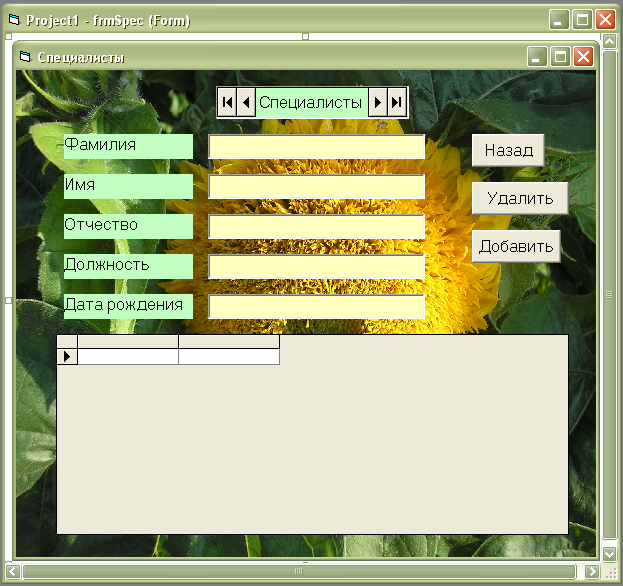
Task: Click the Специалисты data control caption
Action: click(x=312, y=103)
